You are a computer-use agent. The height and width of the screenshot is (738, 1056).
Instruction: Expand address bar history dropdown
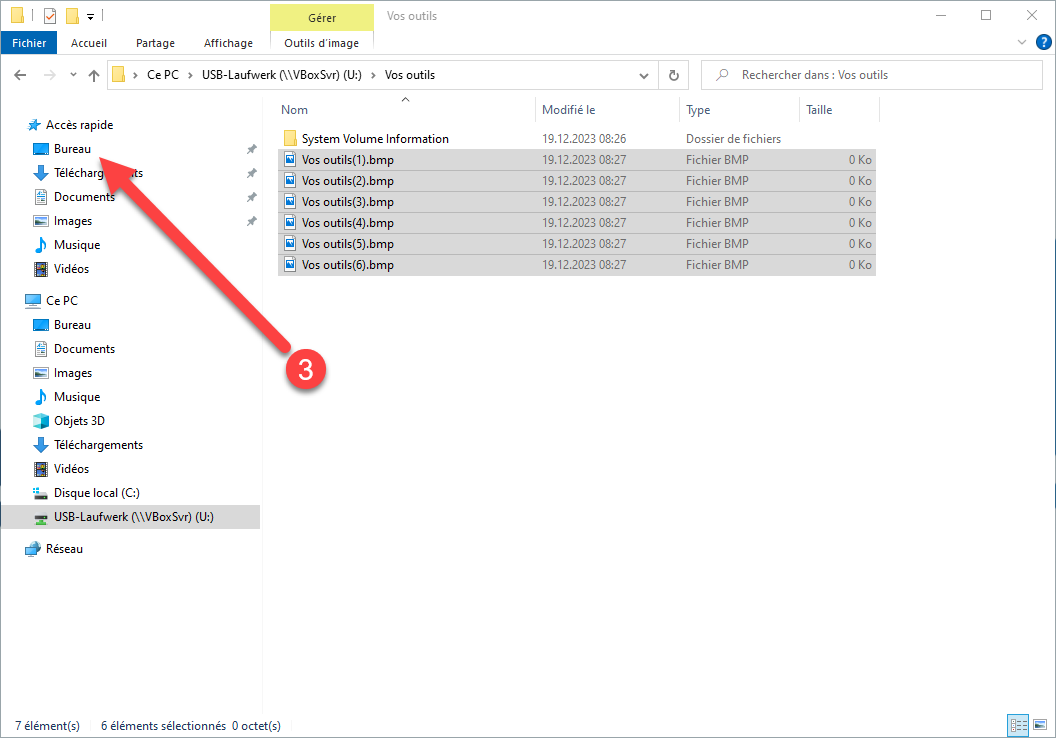644,75
